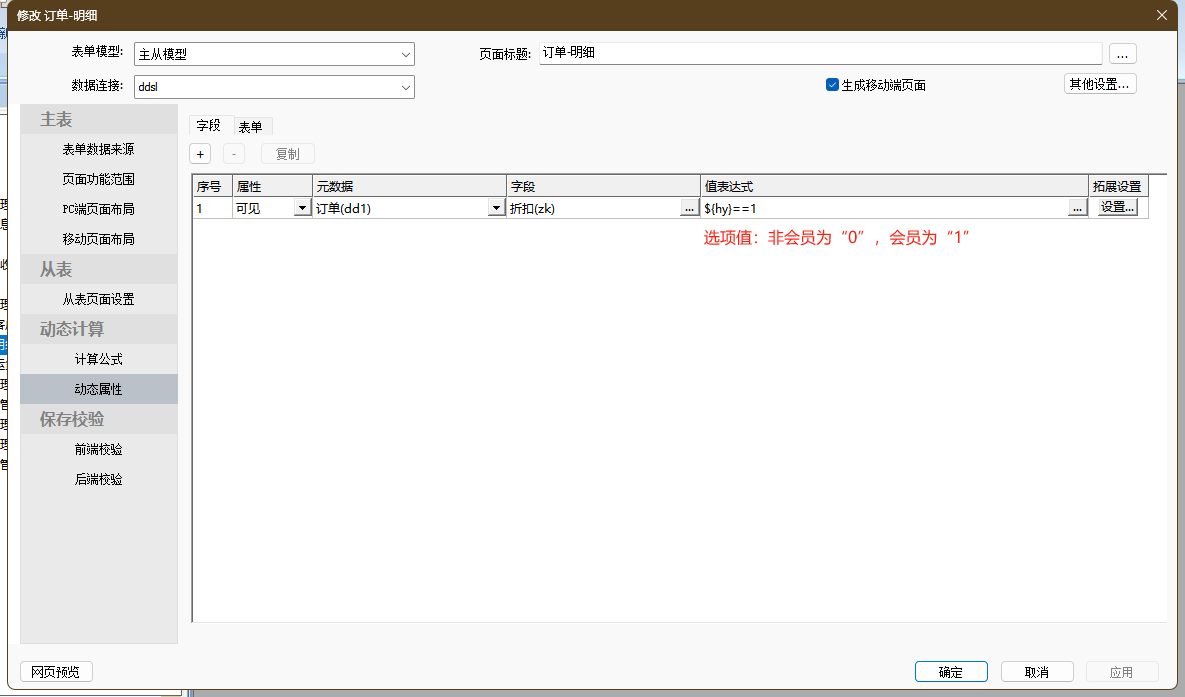Switch to the 表单 tab
The image size is (1185, 697).
pos(250,127)
